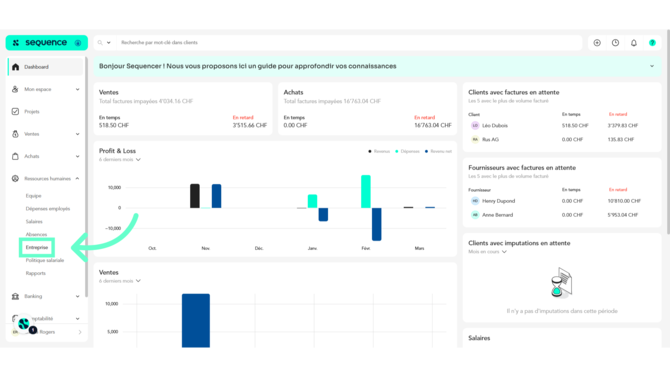Open user Rogers profile arrow
670x377 pixels.
click(80, 332)
